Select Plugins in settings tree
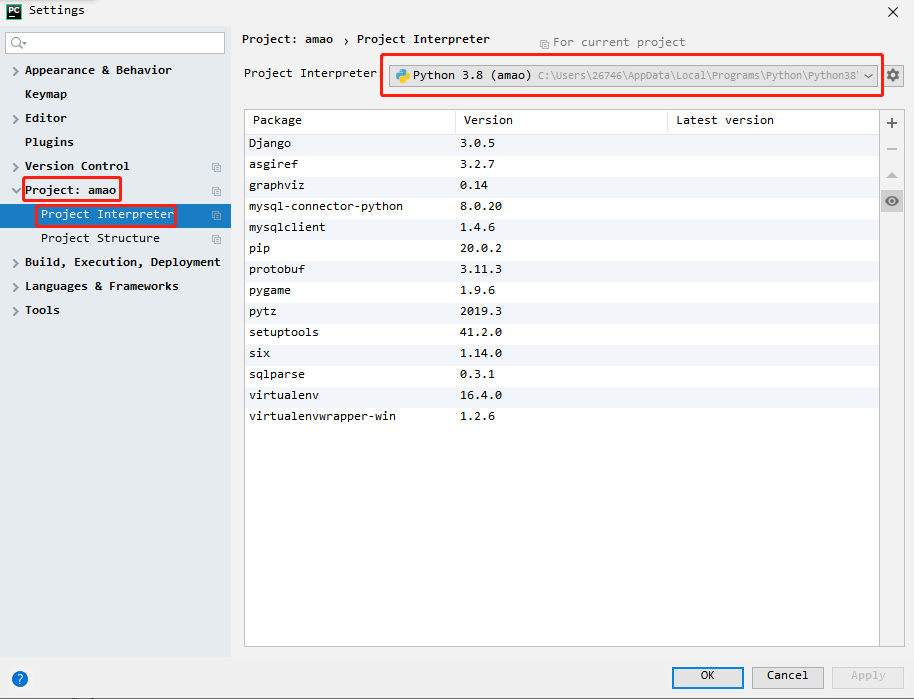 point(49,142)
